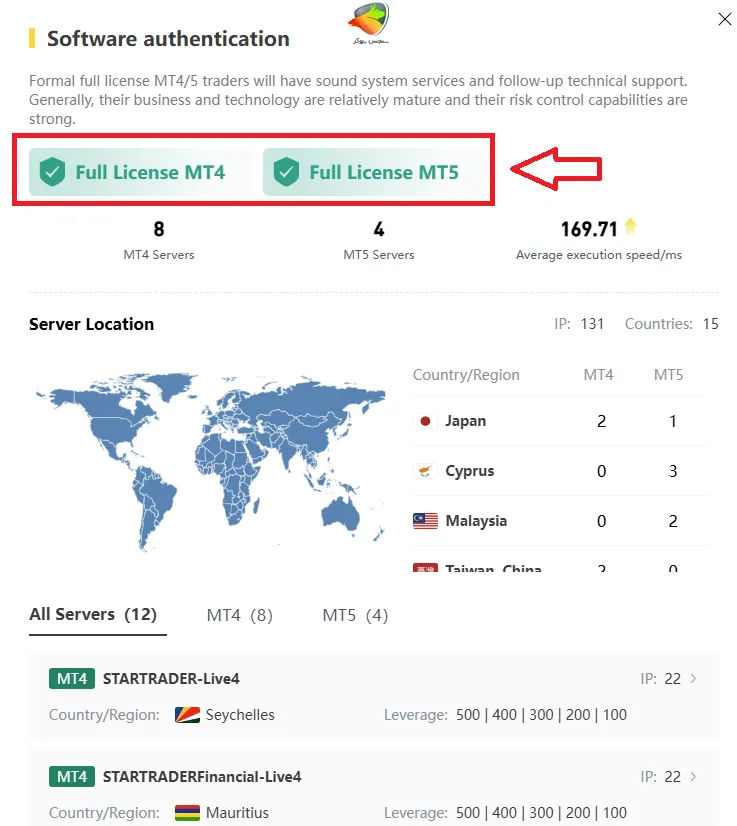Click the green shield icon beside Full License MT4
Image resolution: width=737 pixels, height=826 pixels.
click(52, 170)
